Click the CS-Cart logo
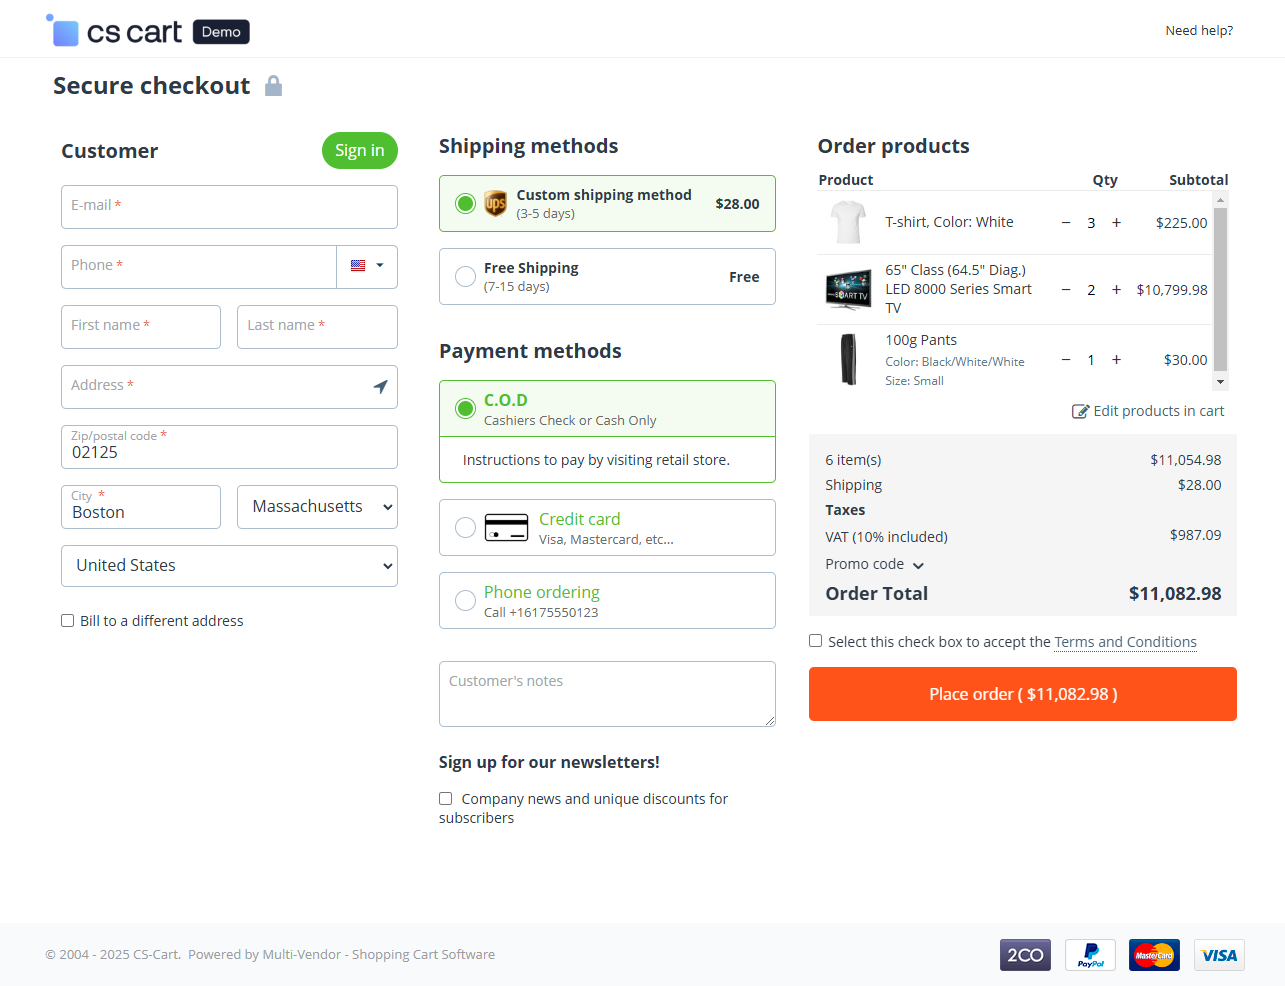 click(x=116, y=29)
